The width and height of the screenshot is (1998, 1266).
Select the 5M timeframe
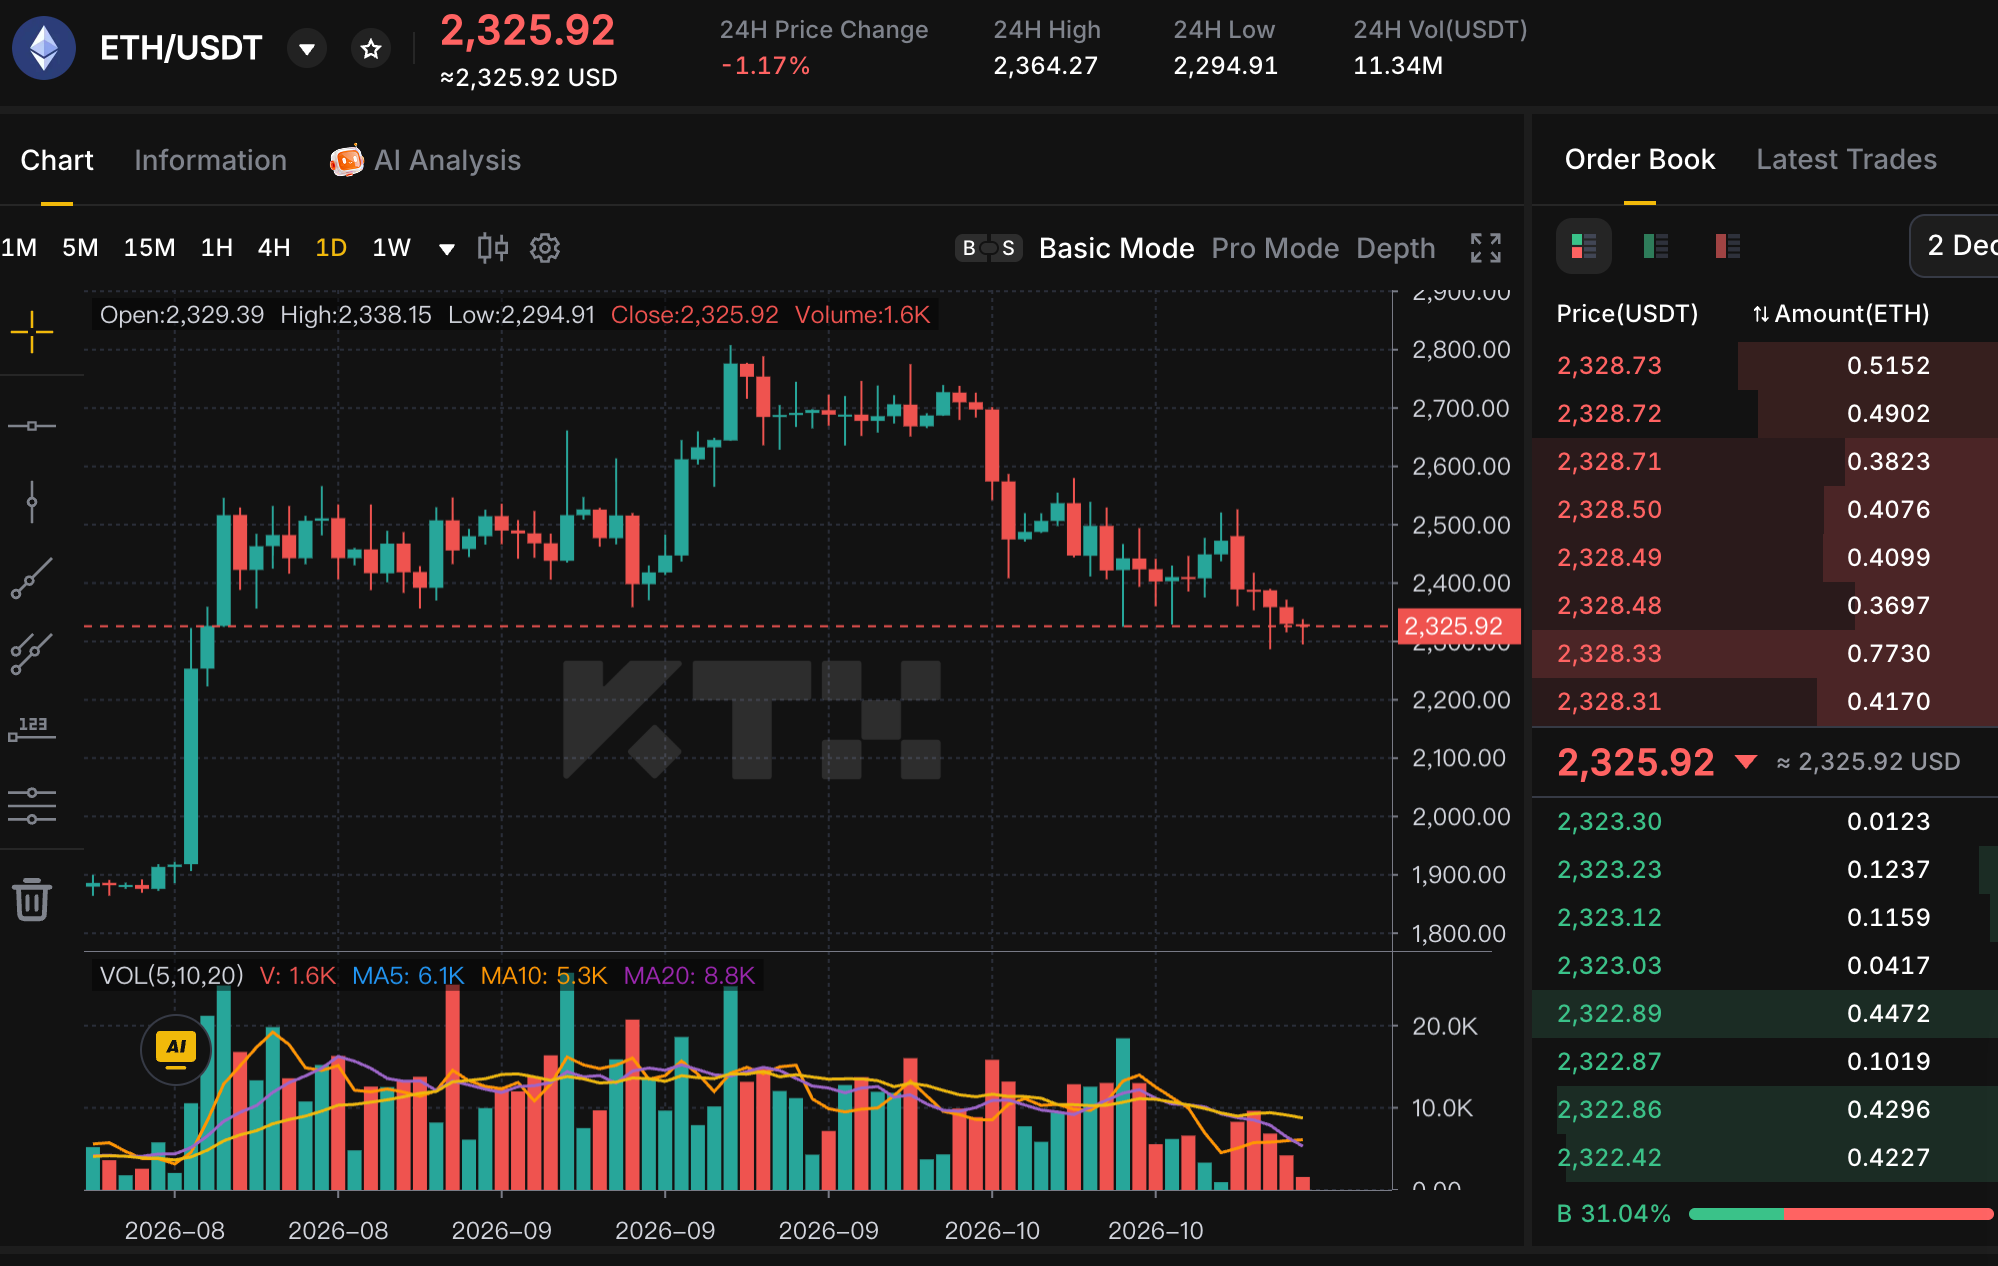(80, 247)
